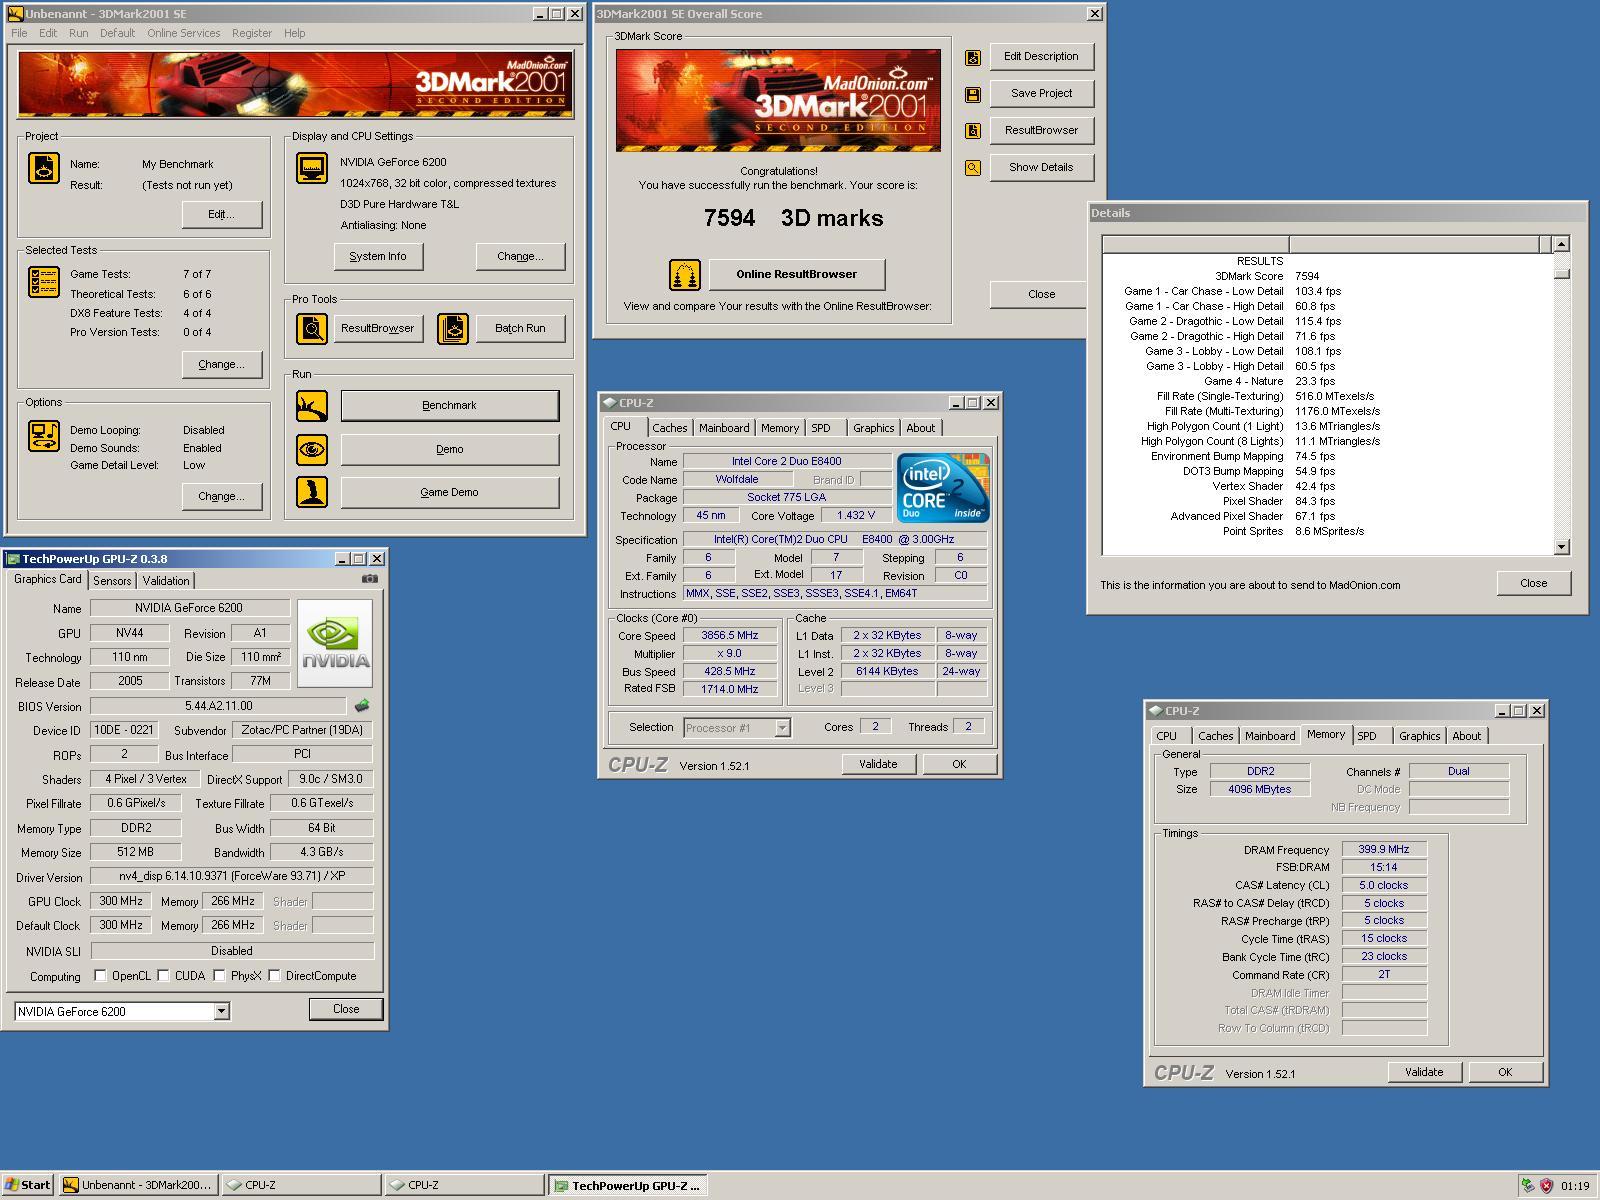The image size is (1600, 1200).
Task: Click the Online ResultBrowser button
Action: click(x=797, y=274)
